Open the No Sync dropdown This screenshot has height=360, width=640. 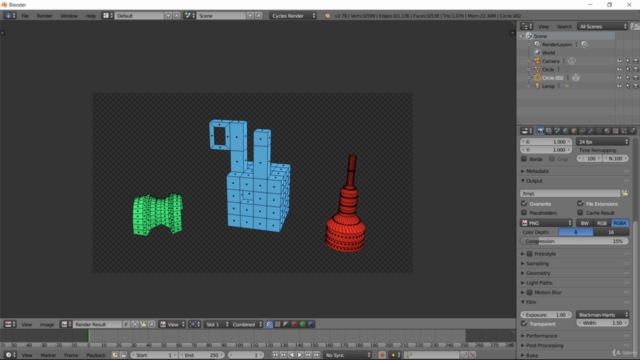click(348, 355)
